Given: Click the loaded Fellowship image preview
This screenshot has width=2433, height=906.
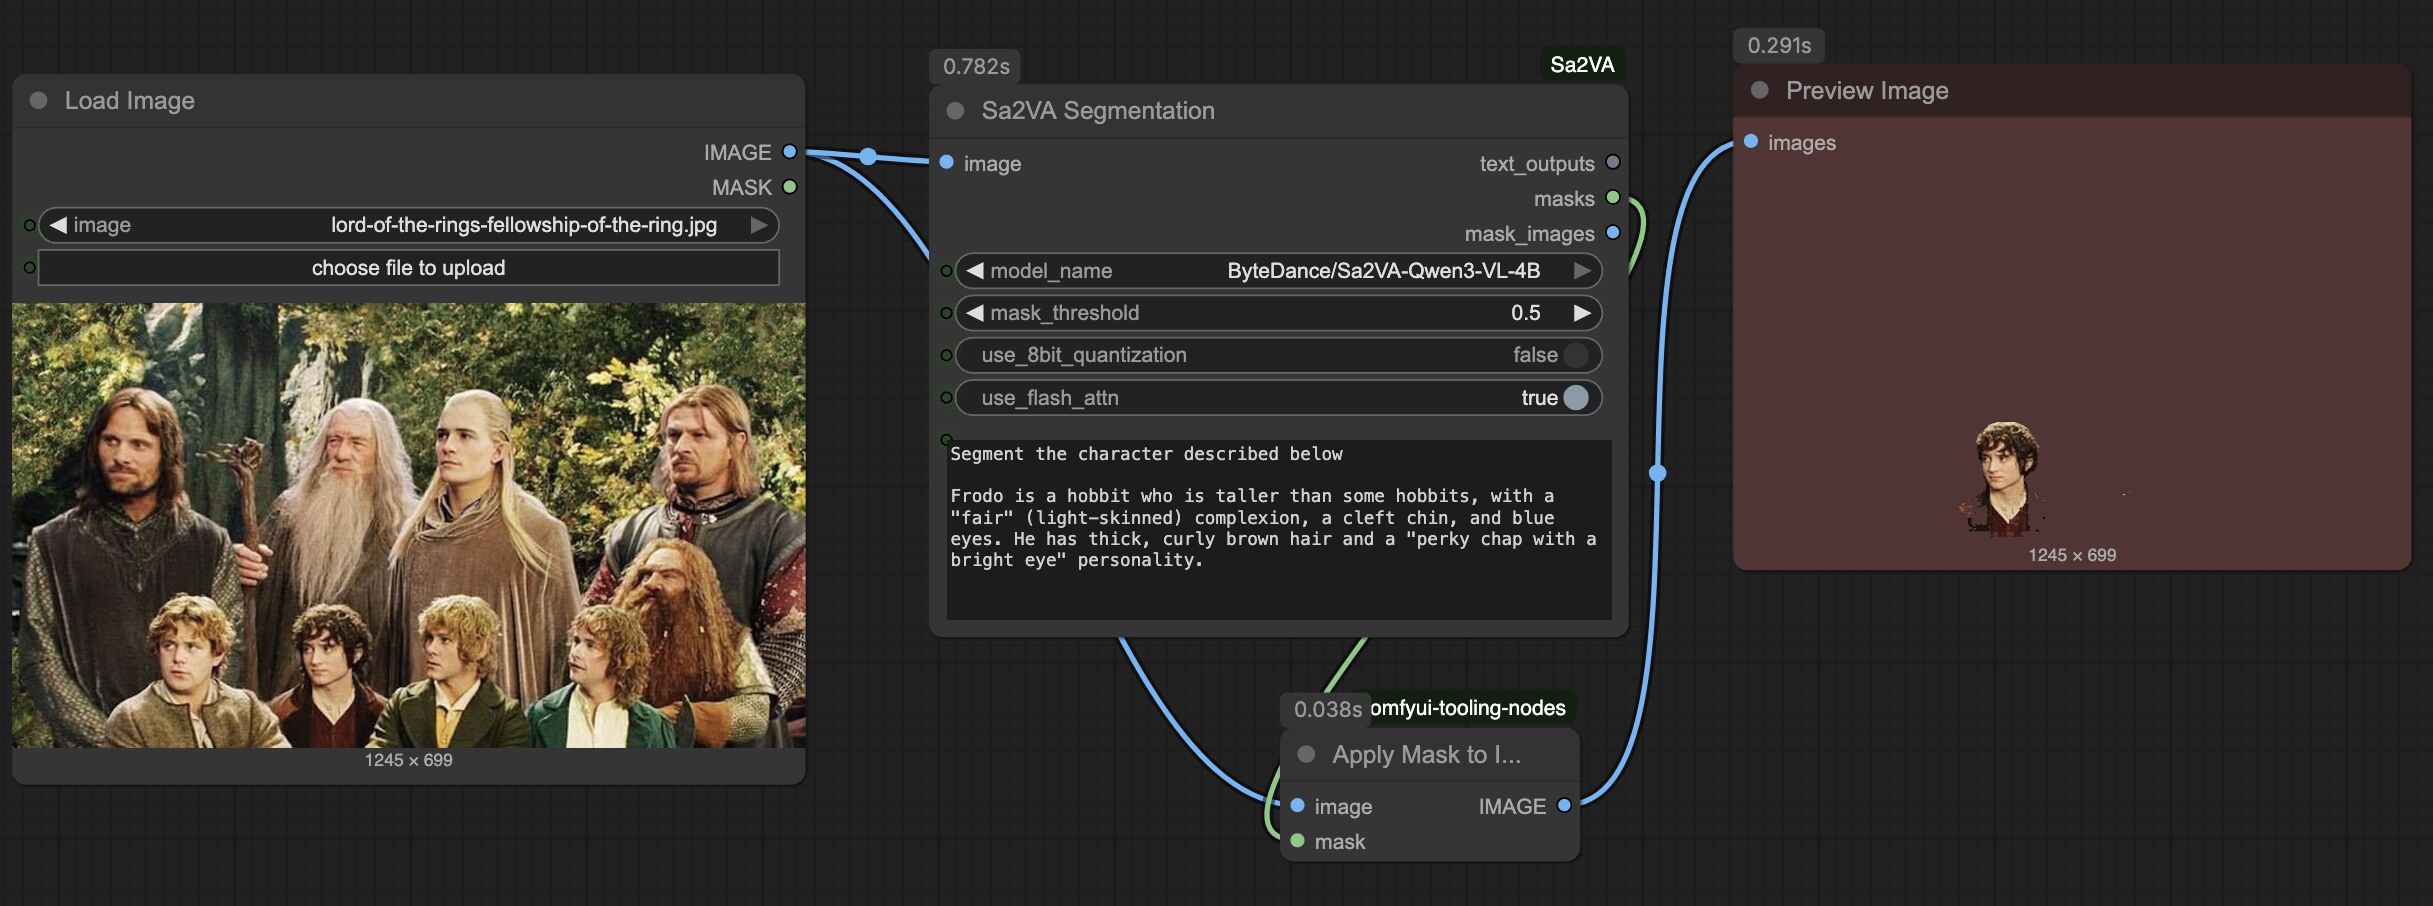Looking at the screenshot, I should coord(408,526).
